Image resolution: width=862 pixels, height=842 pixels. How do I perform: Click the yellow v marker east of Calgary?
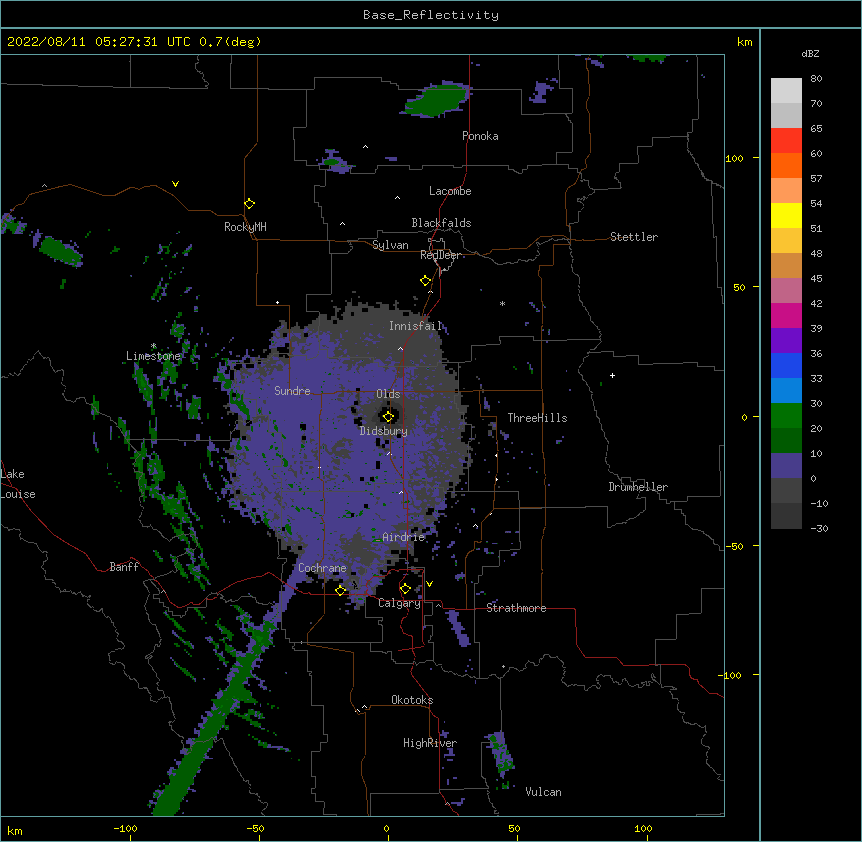pyautogui.click(x=429, y=584)
